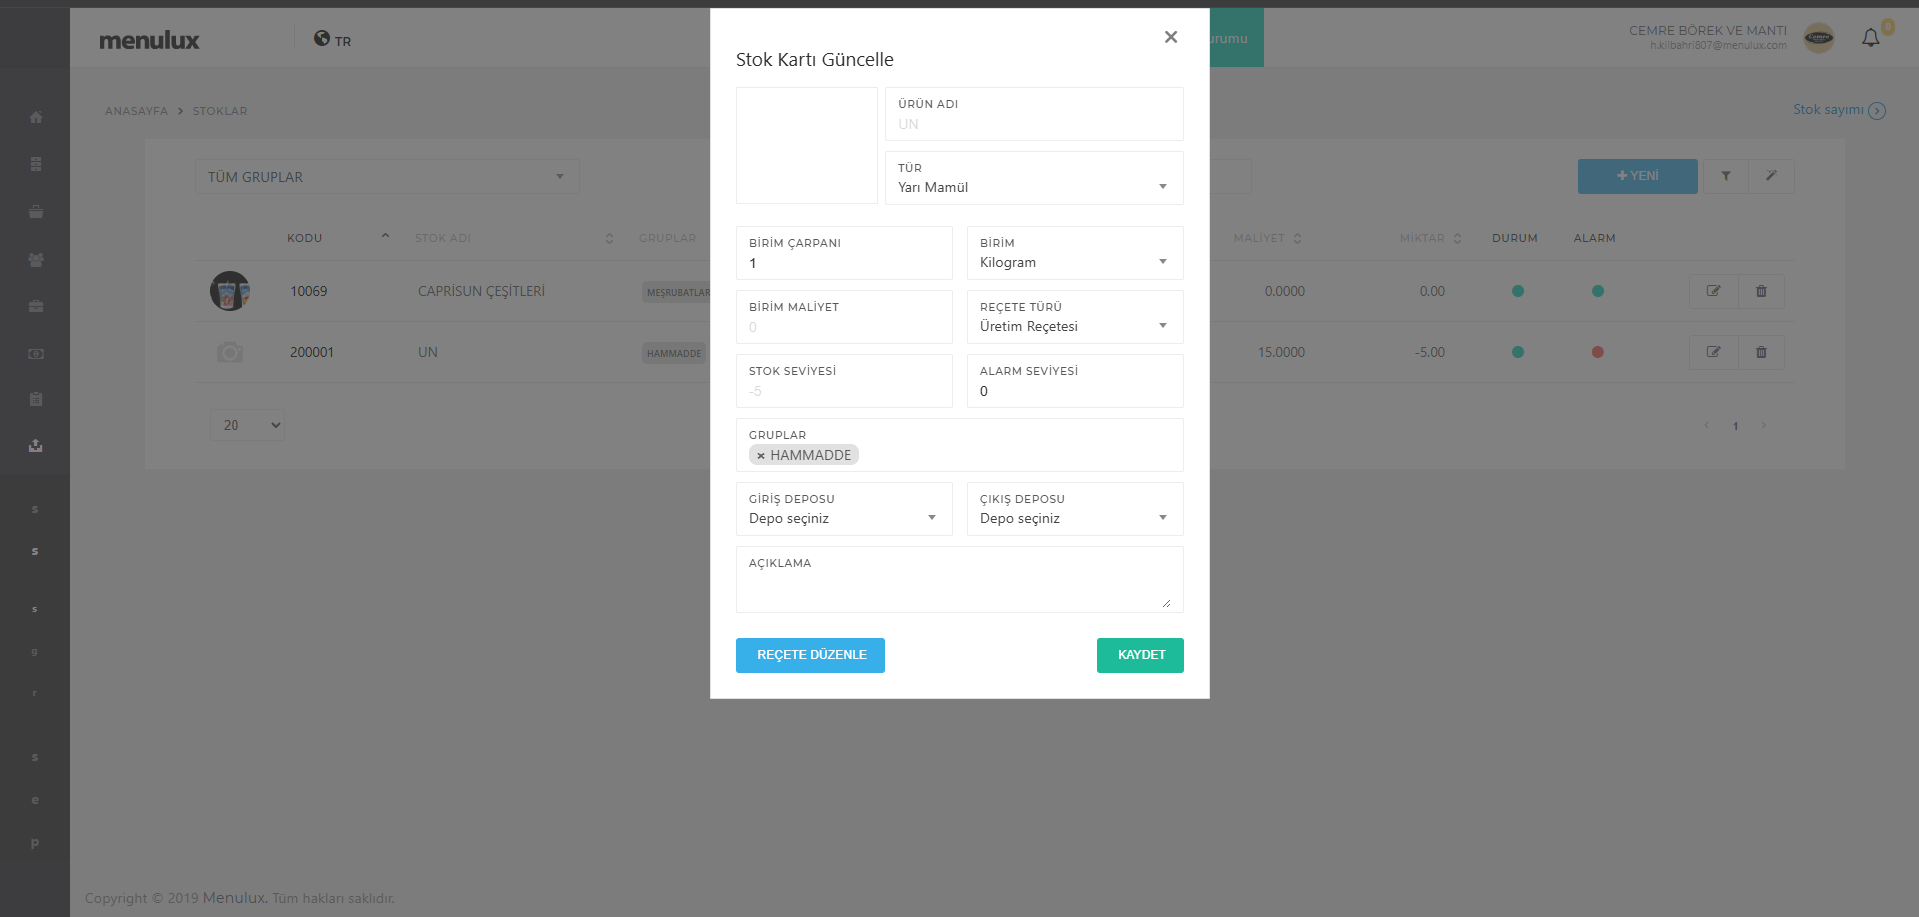The image size is (1919, 917).
Task: Open the ÇIKIŞ DEPOSU dropdown
Action: point(1075,509)
